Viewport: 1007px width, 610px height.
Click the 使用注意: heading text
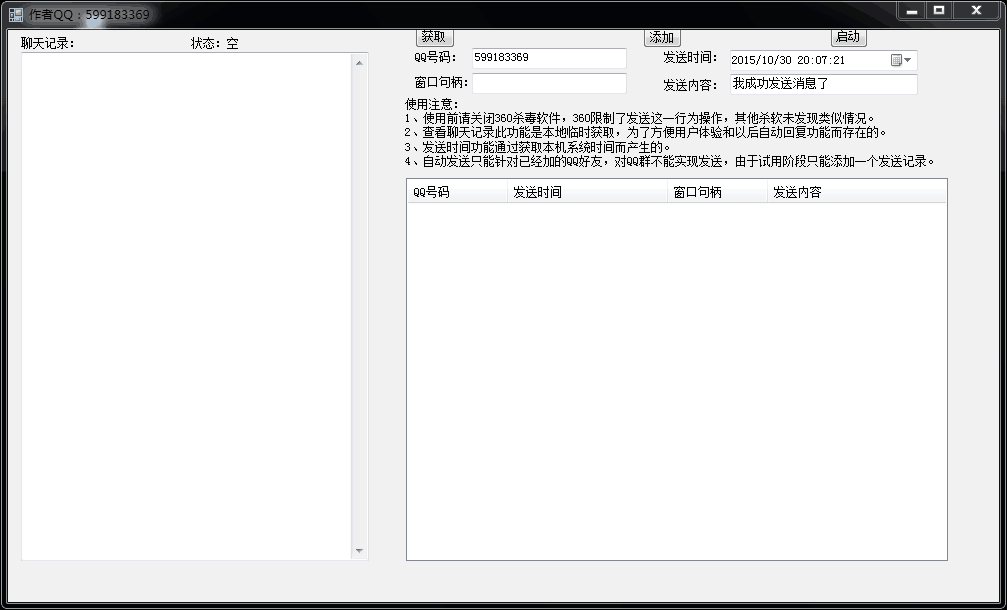(432, 104)
